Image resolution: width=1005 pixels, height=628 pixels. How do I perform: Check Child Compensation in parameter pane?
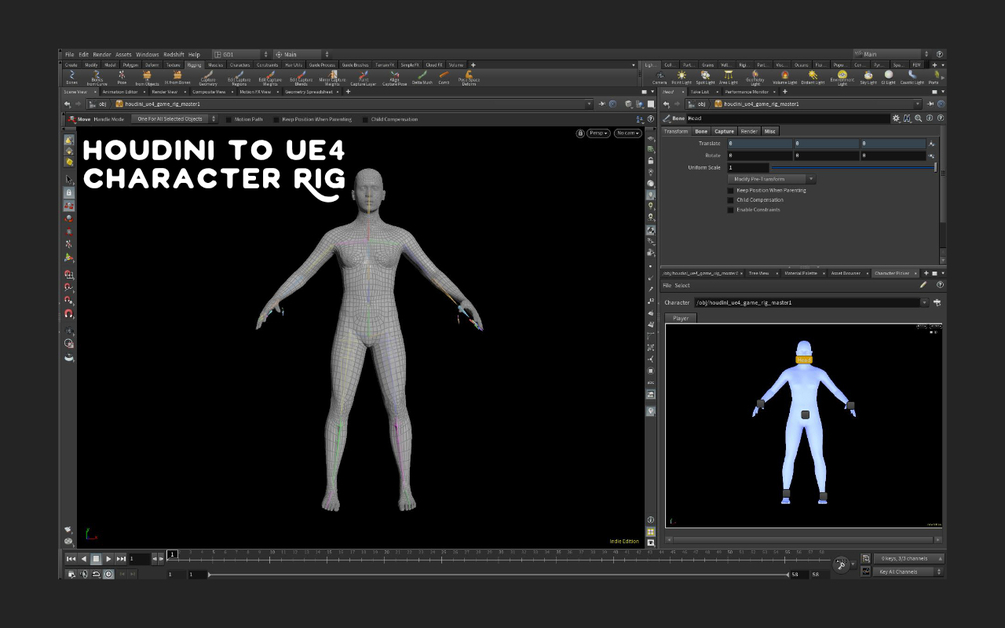(731, 200)
